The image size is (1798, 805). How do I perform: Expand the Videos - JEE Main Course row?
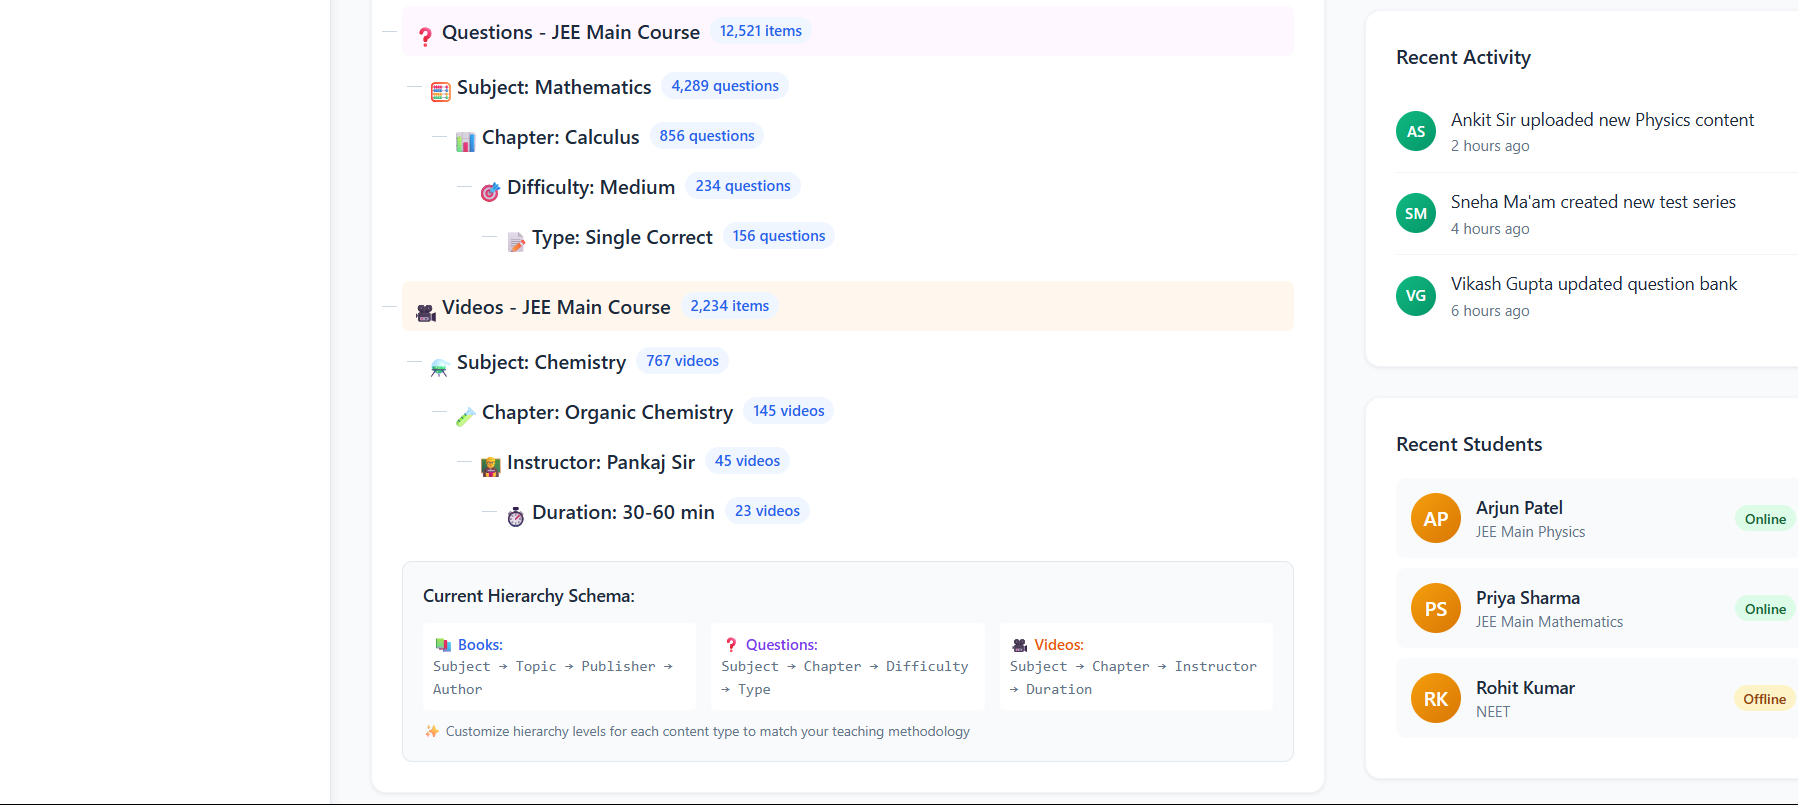click(556, 307)
